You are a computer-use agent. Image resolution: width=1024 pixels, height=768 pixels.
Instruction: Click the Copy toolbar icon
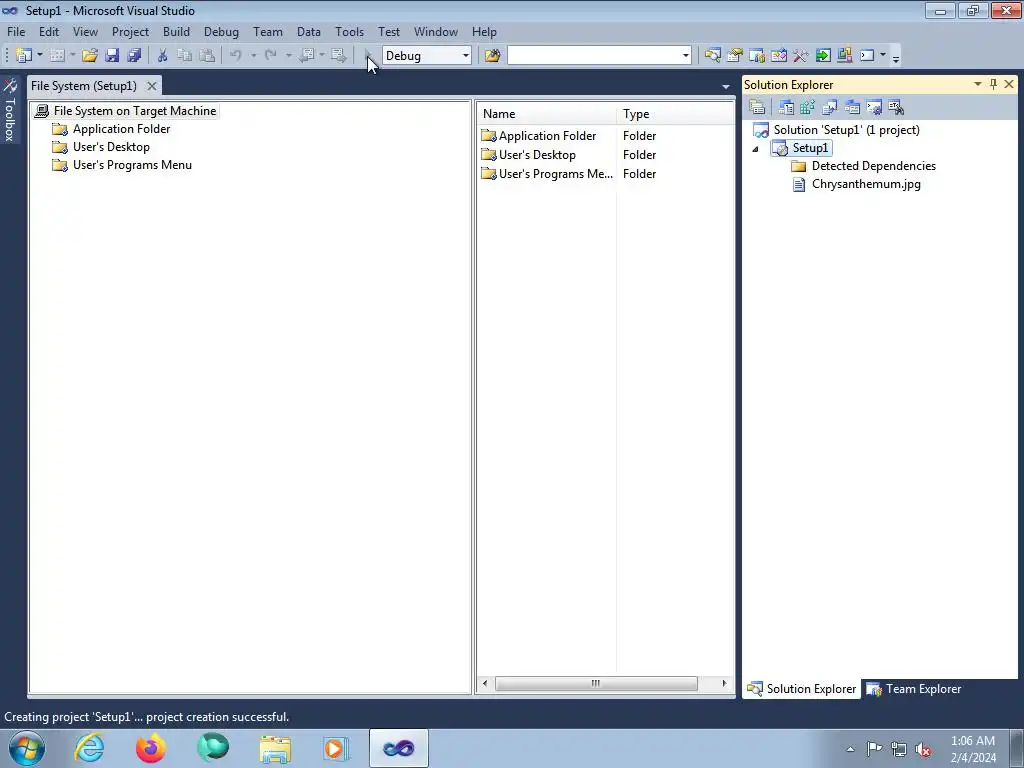(185, 56)
